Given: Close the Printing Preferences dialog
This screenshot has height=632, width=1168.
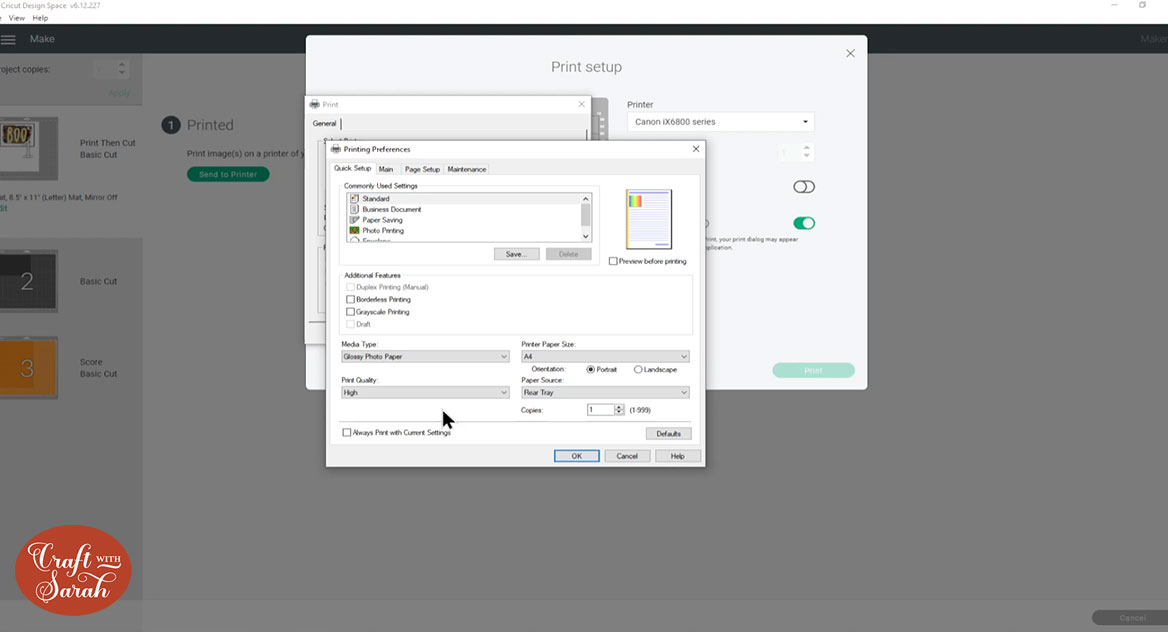Looking at the screenshot, I should click(696, 149).
